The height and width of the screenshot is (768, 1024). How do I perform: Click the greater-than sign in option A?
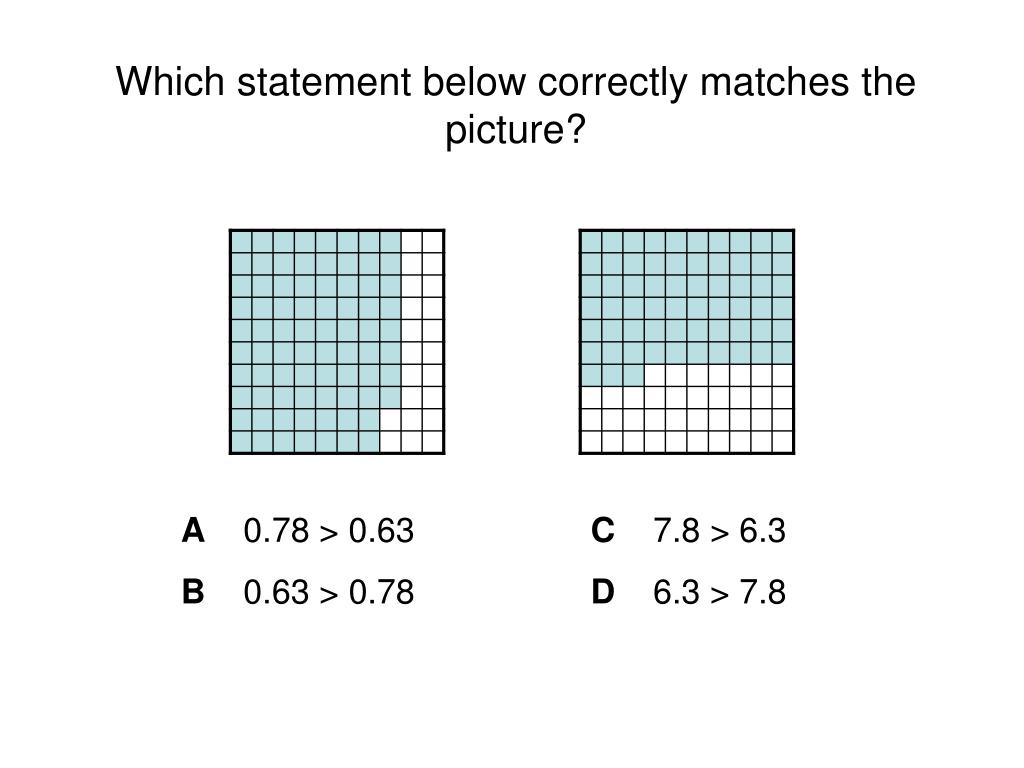click(x=329, y=534)
